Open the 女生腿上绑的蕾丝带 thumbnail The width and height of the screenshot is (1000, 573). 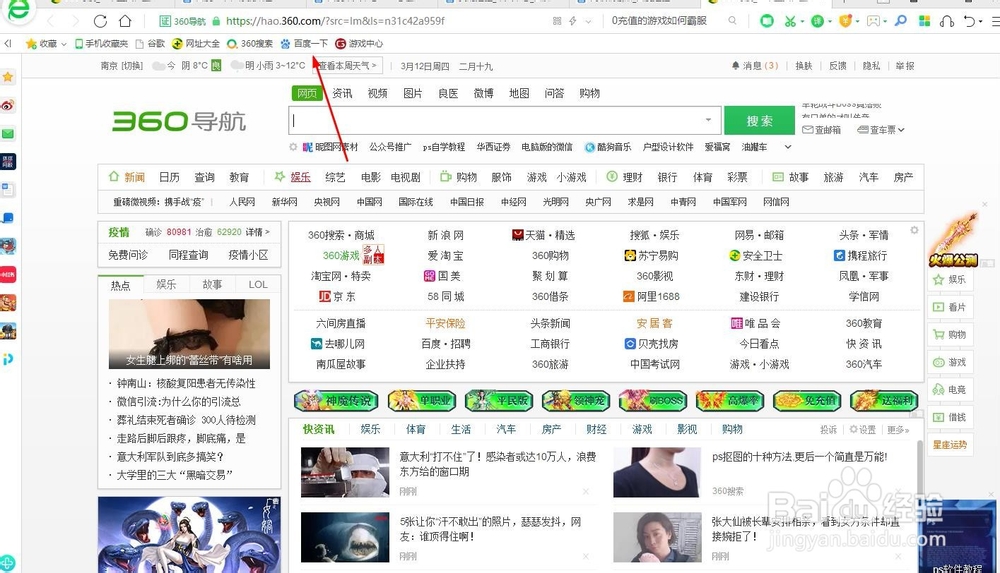pyautogui.click(x=189, y=334)
